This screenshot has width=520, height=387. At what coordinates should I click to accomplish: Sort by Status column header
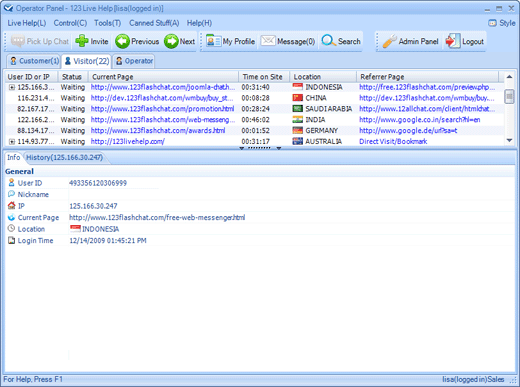click(x=73, y=77)
